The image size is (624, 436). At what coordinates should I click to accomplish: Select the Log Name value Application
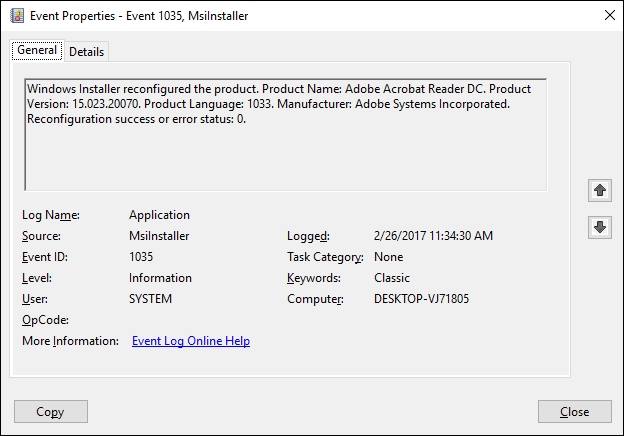159,215
